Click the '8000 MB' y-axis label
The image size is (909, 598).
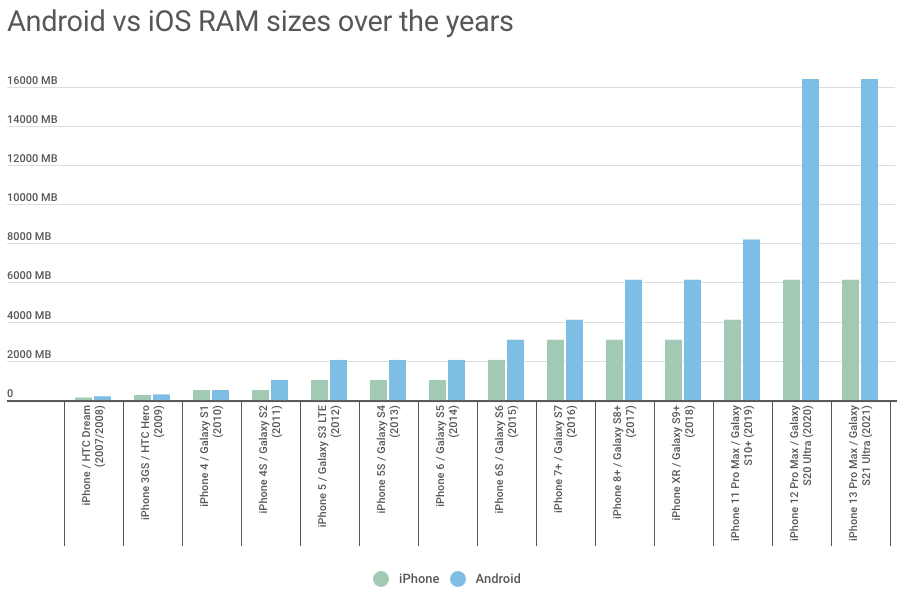[29, 236]
